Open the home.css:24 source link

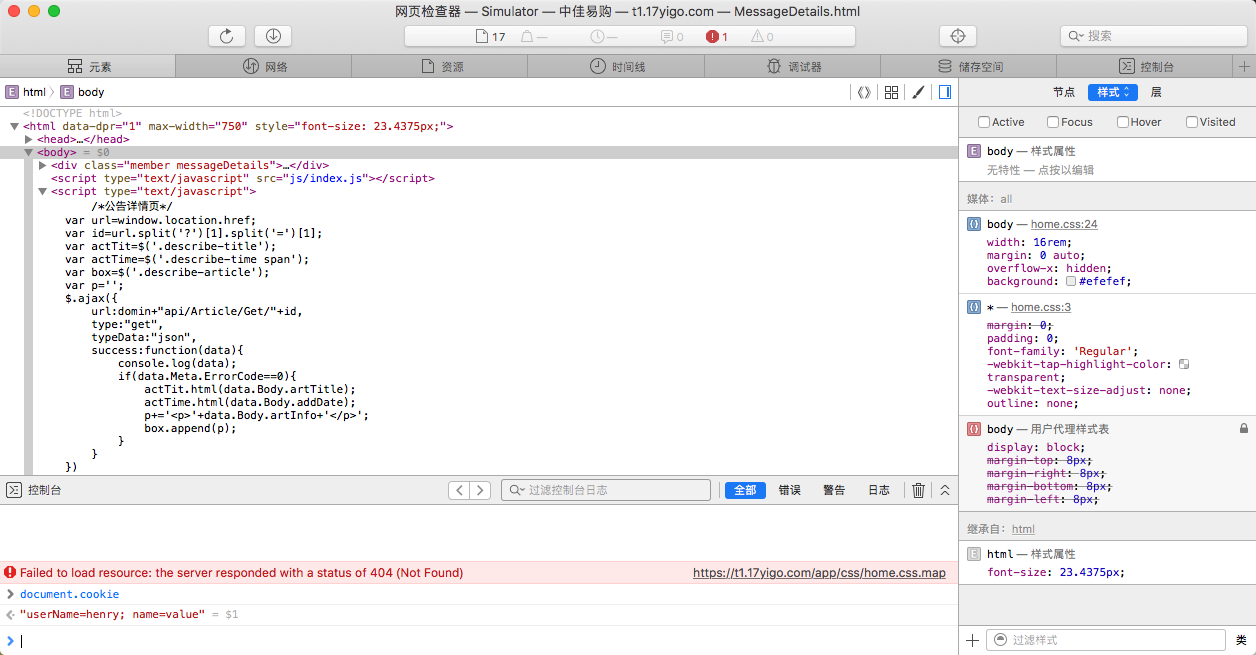click(x=1064, y=225)
